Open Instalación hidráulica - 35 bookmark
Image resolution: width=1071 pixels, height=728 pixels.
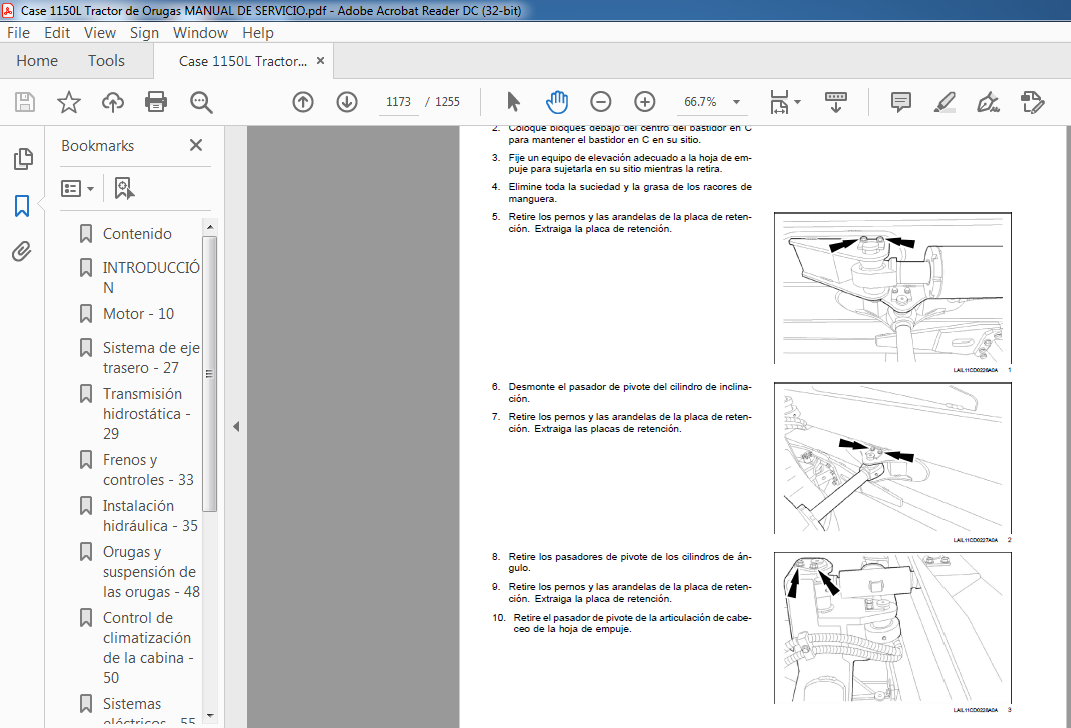[150, 515]
